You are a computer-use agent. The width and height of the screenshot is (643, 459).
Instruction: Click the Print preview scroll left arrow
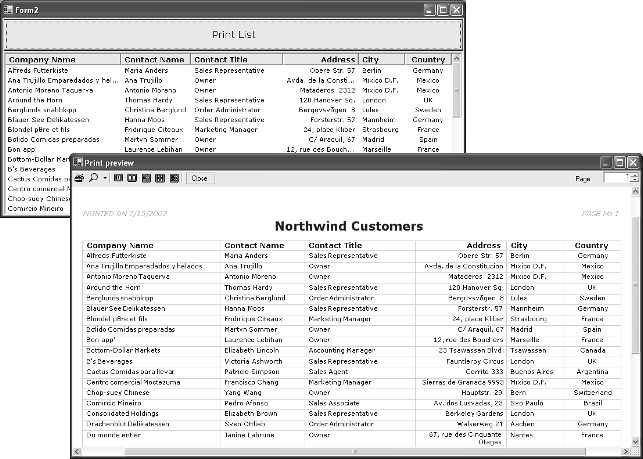click(x=77, y=452)
